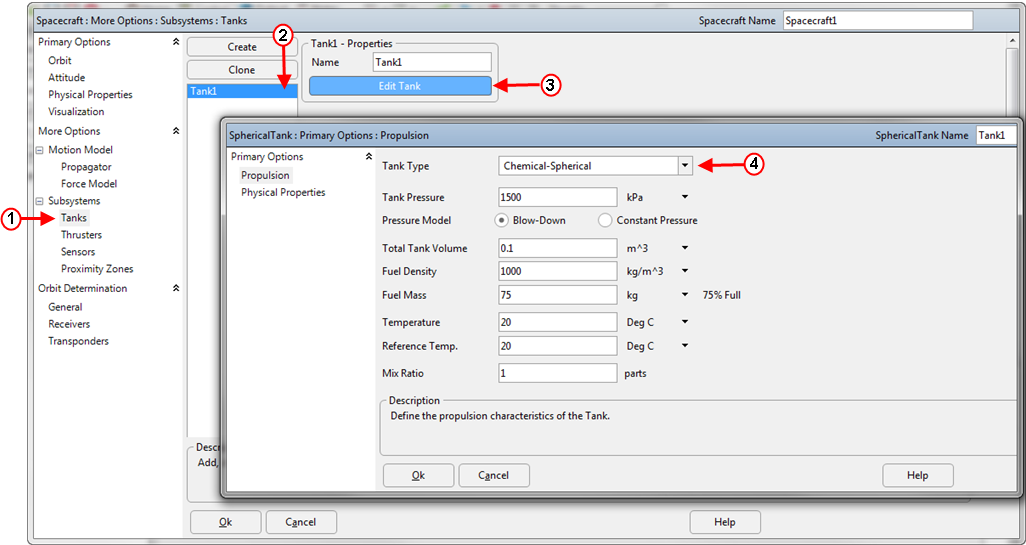Click Spacecraft window vertical scrollbar

click(x=1013, y=75)
